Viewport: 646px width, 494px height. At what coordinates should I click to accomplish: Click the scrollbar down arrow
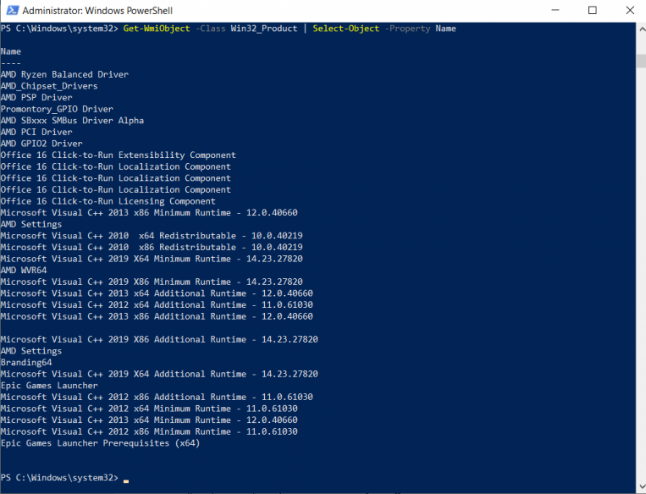pos(641,487)
